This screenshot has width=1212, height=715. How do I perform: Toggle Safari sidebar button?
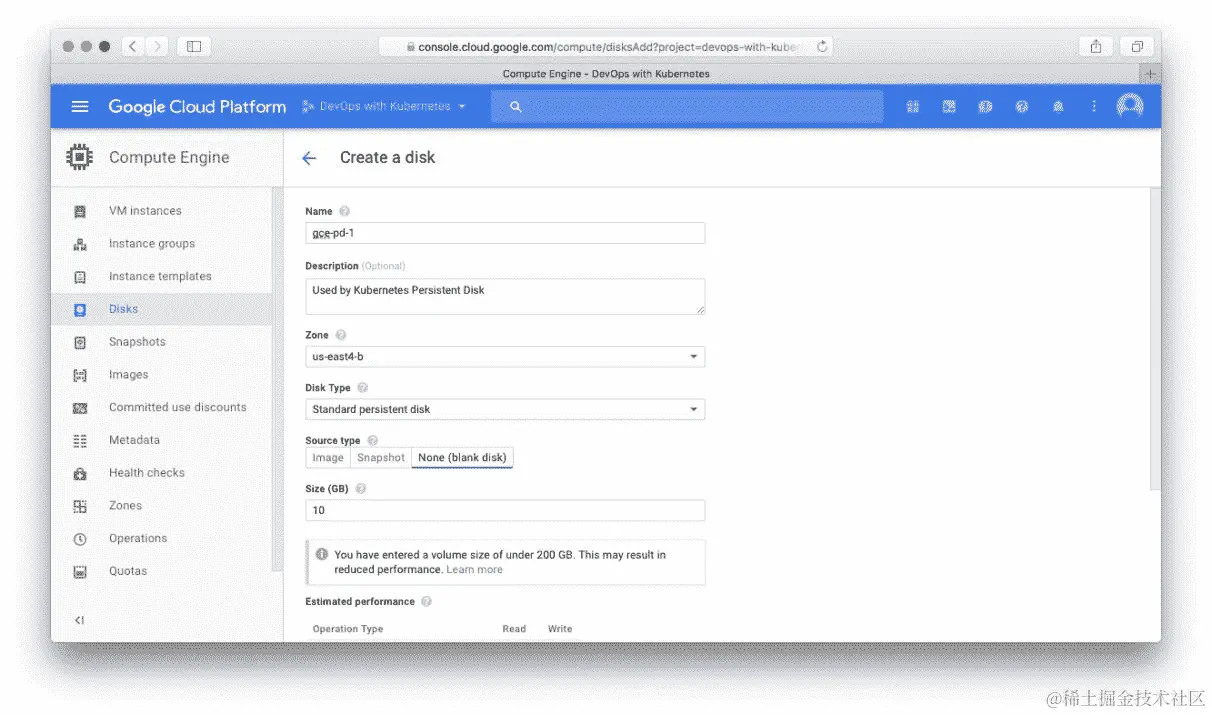click(194, 46)
